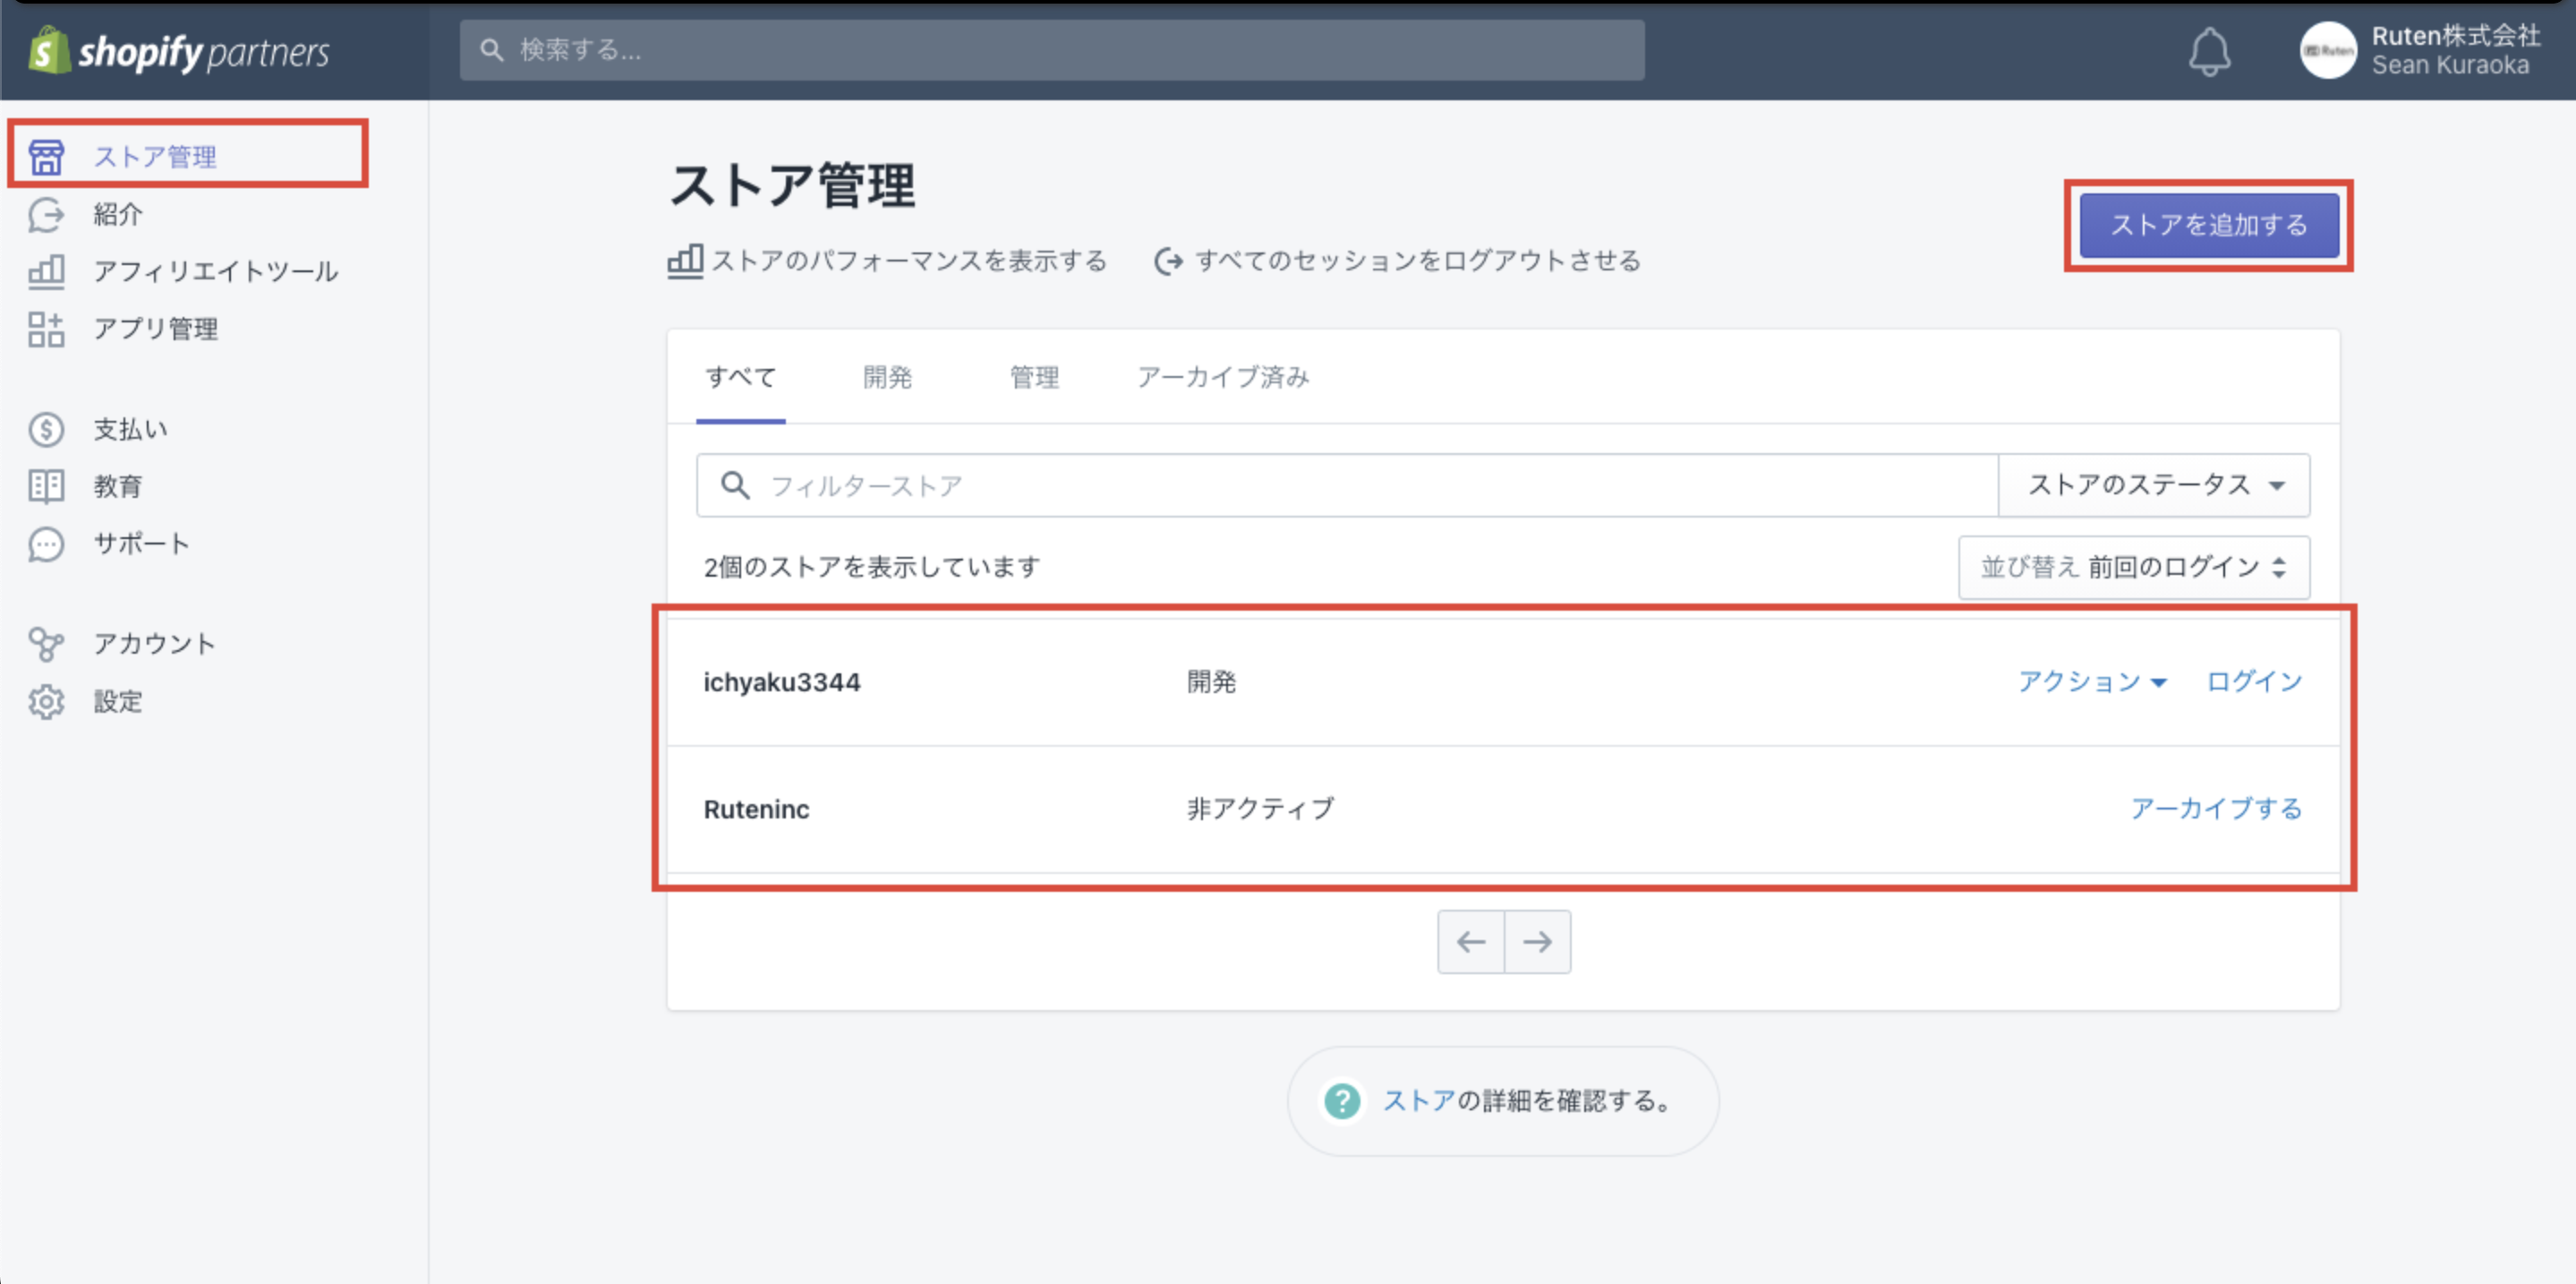Go to previous page with left arrow
Image resolution: width=2576 pixels, height=1284 pixels.
1471,941
